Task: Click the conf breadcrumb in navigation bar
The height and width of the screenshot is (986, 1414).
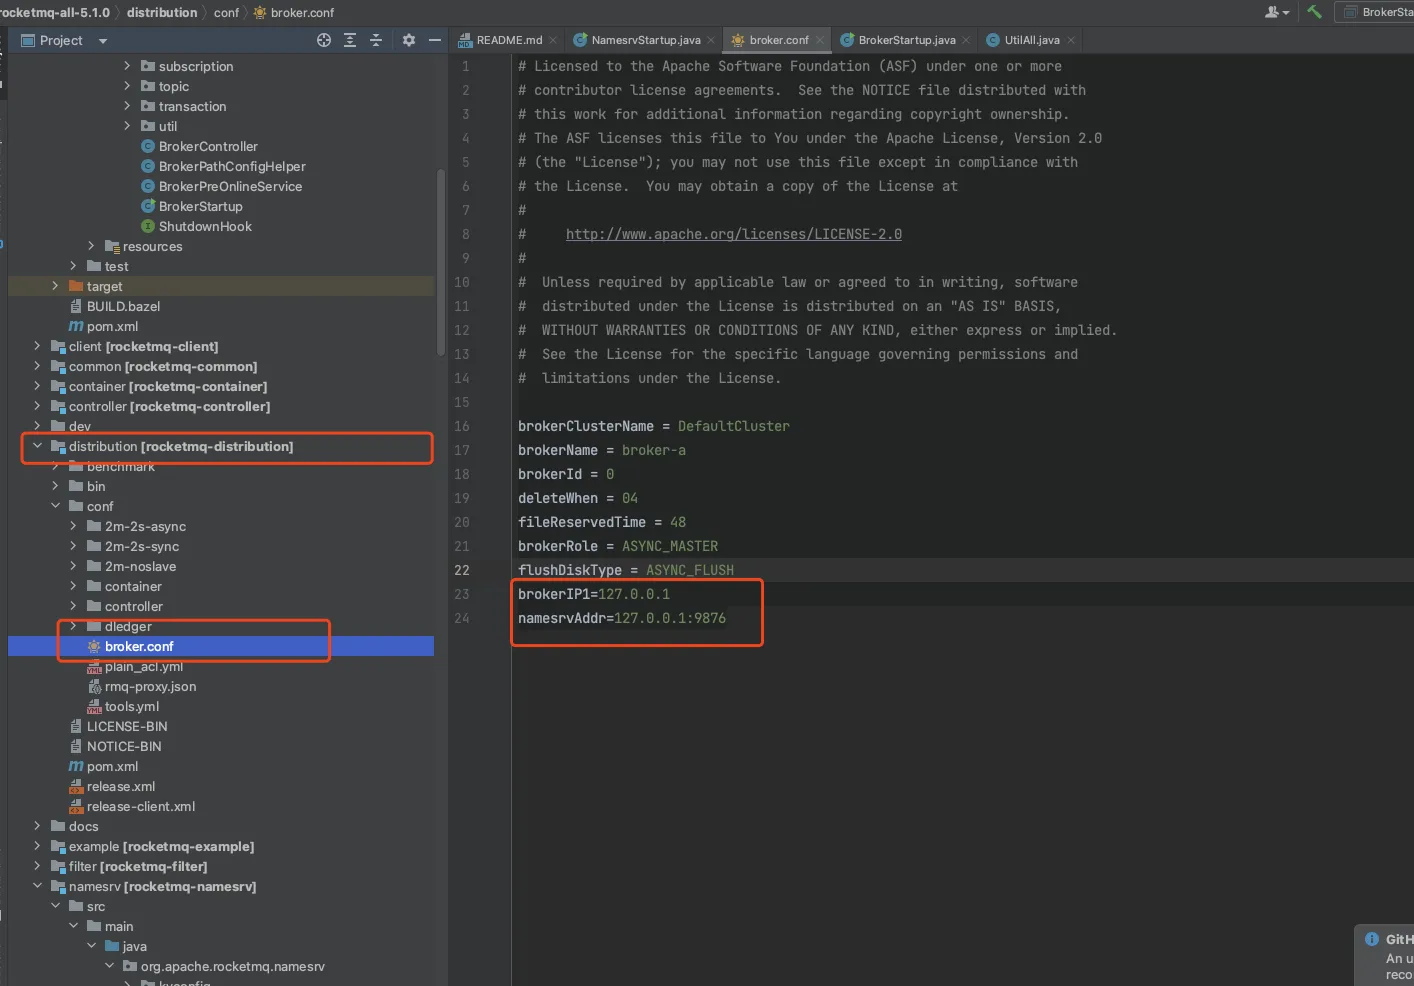Action: 226,12
